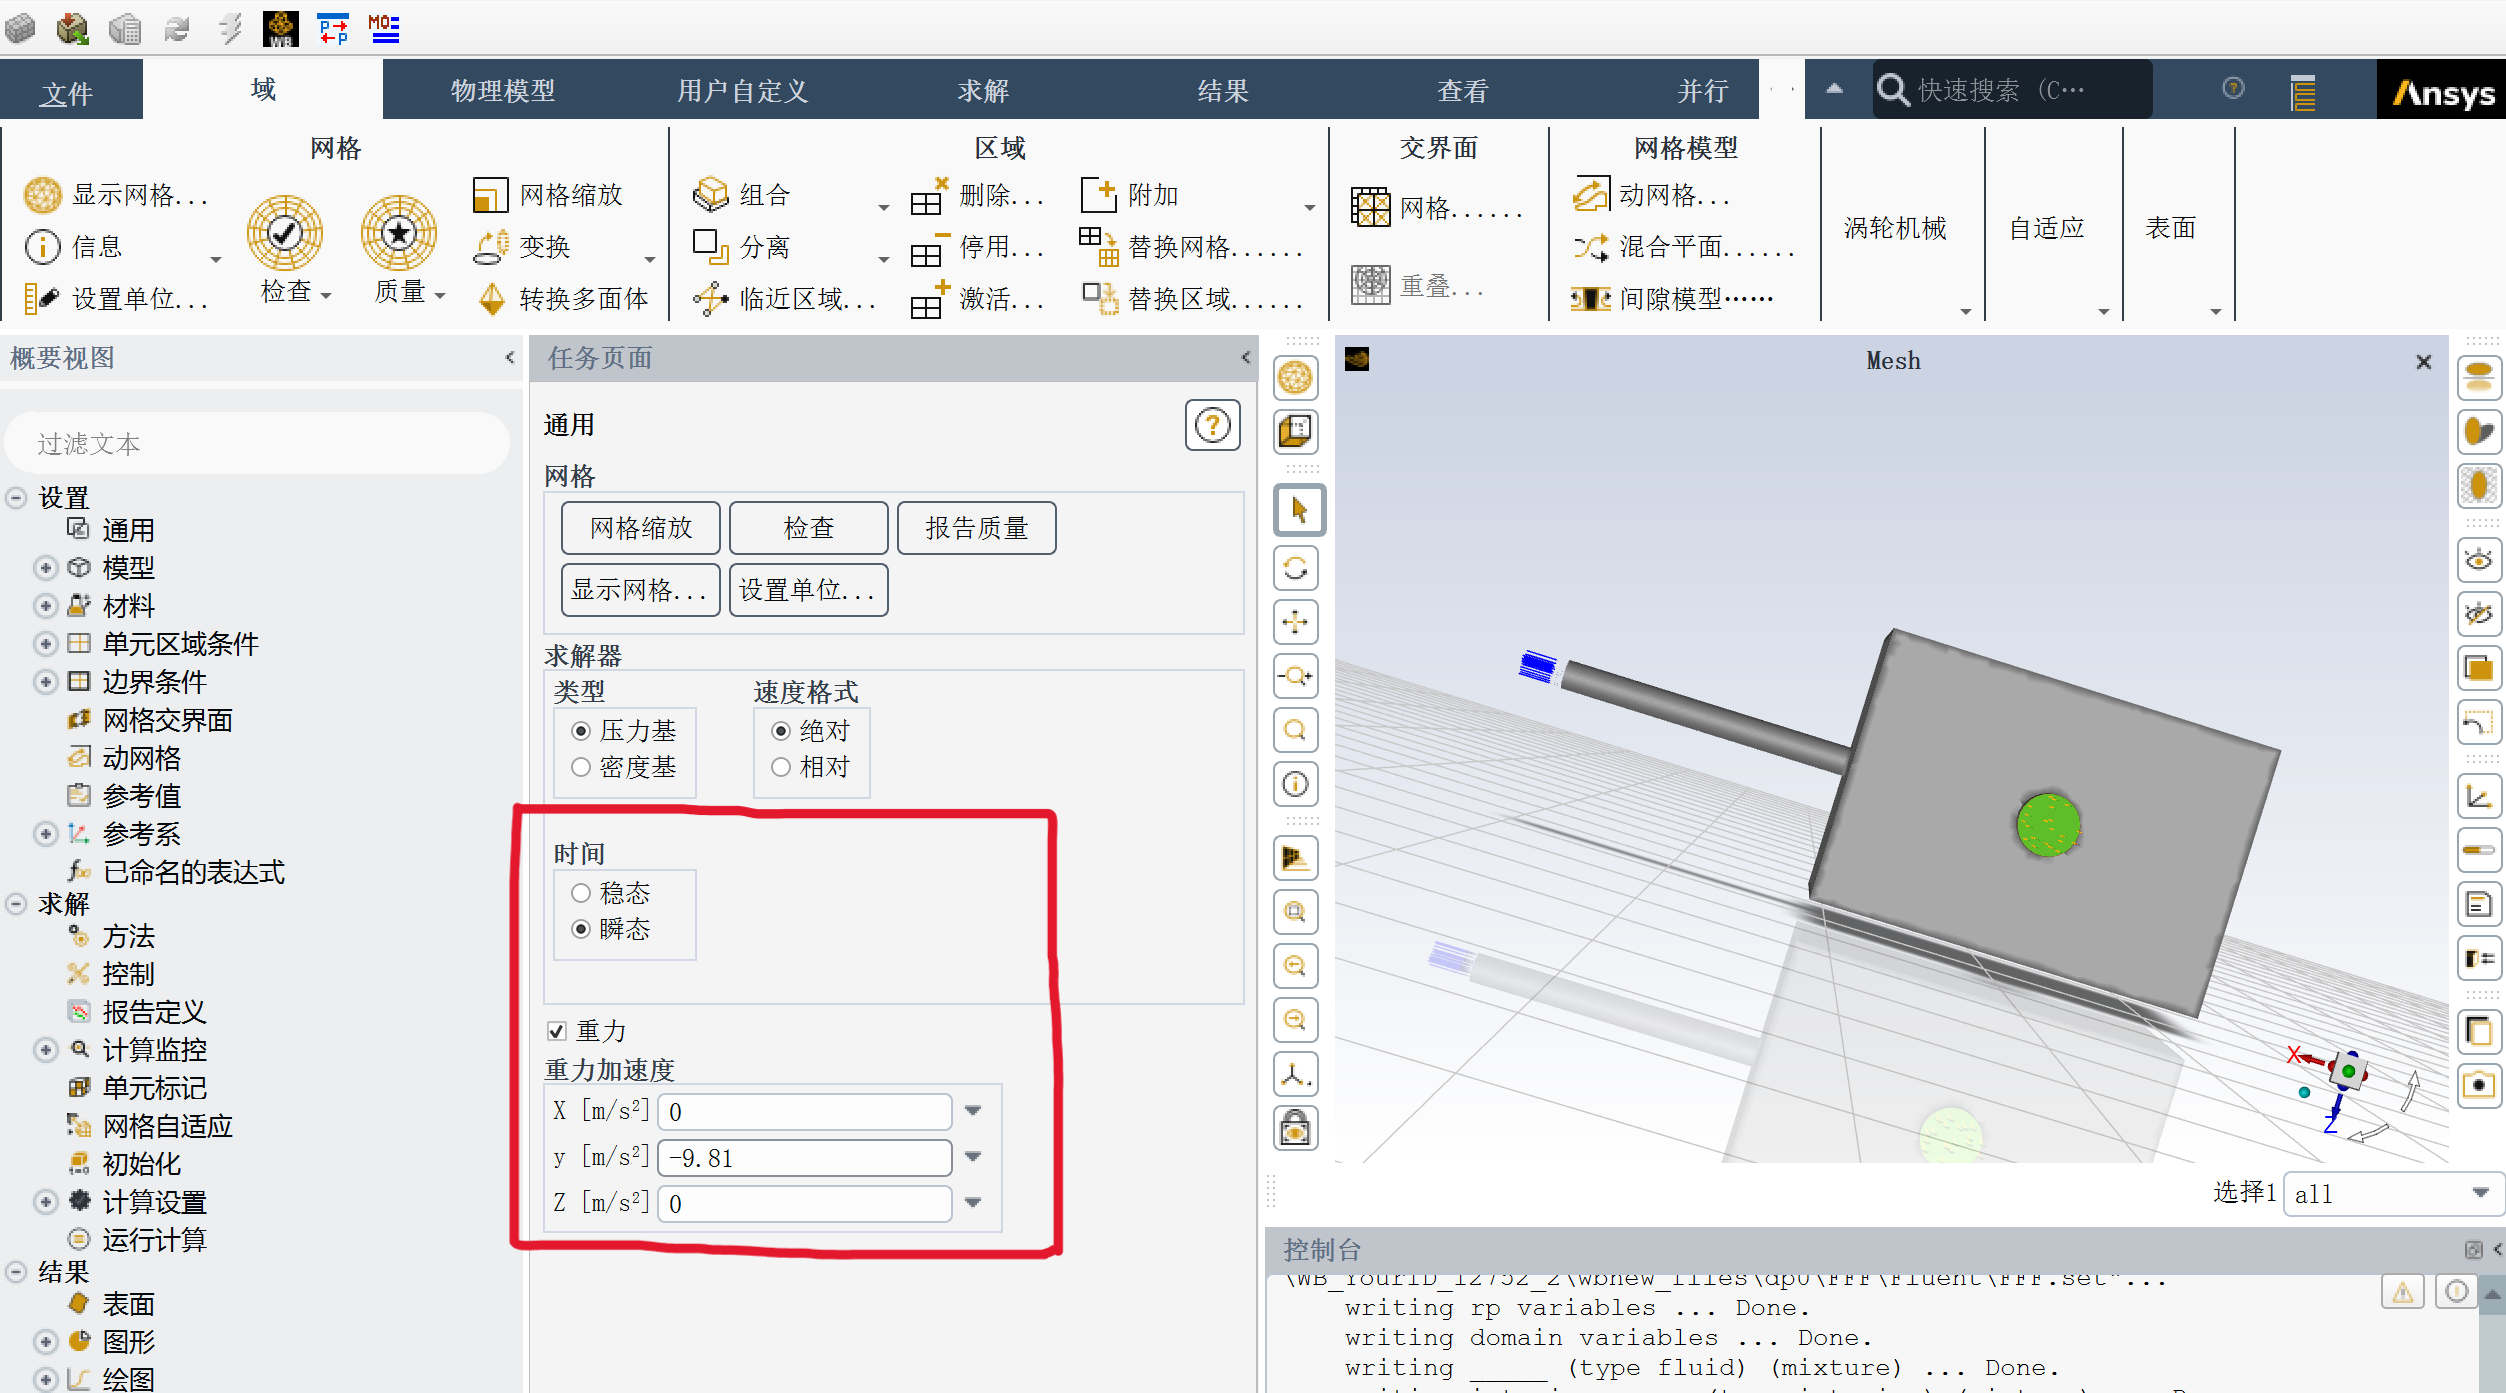Expand the 材料 tree node
The image size is (2506, 1393).
pyautogui.click(x=45, y=606)
